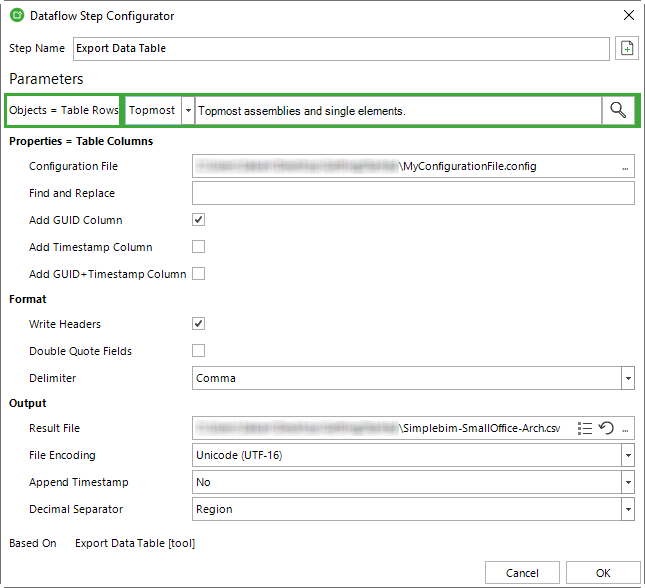Viewport: 645px width, 588px height.
Task: Browse for Result File with ellipsis button
Action: 625,430
